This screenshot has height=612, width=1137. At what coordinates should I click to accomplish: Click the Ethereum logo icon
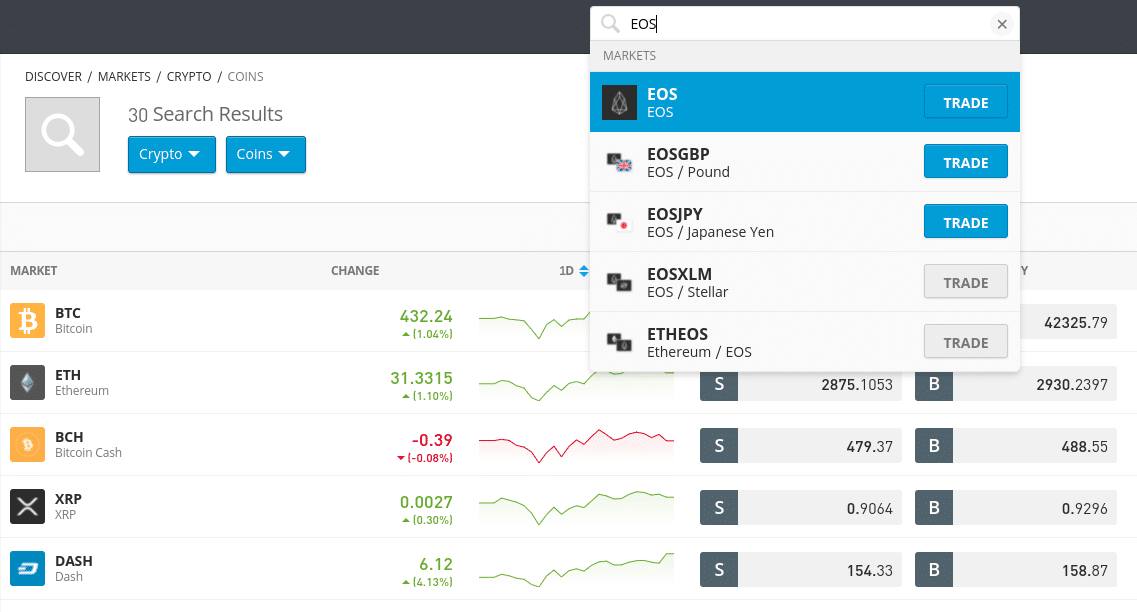point(28,382)
